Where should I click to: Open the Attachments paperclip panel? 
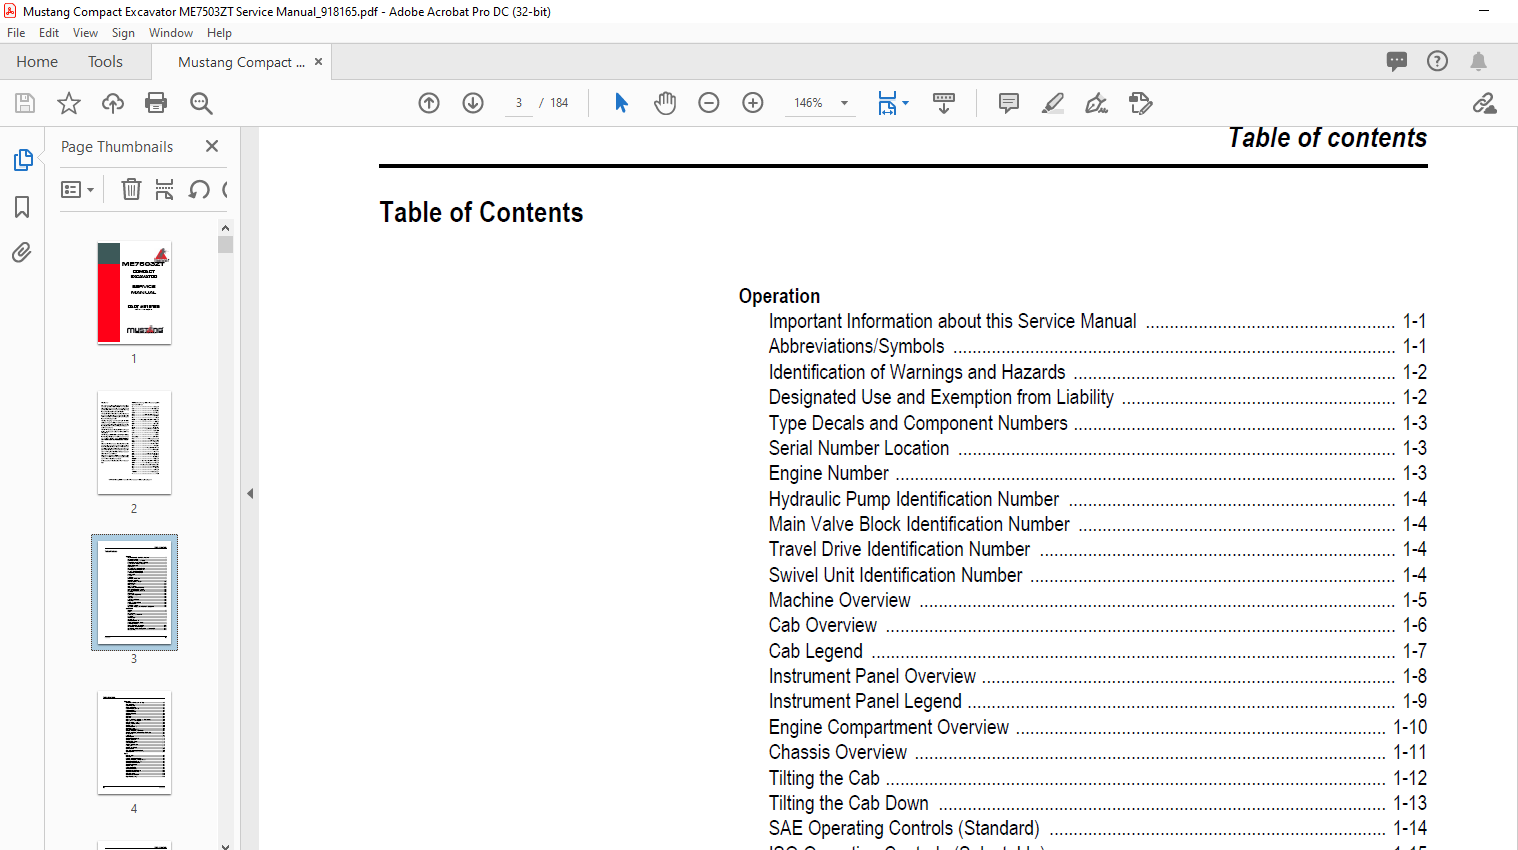(22, 252)
